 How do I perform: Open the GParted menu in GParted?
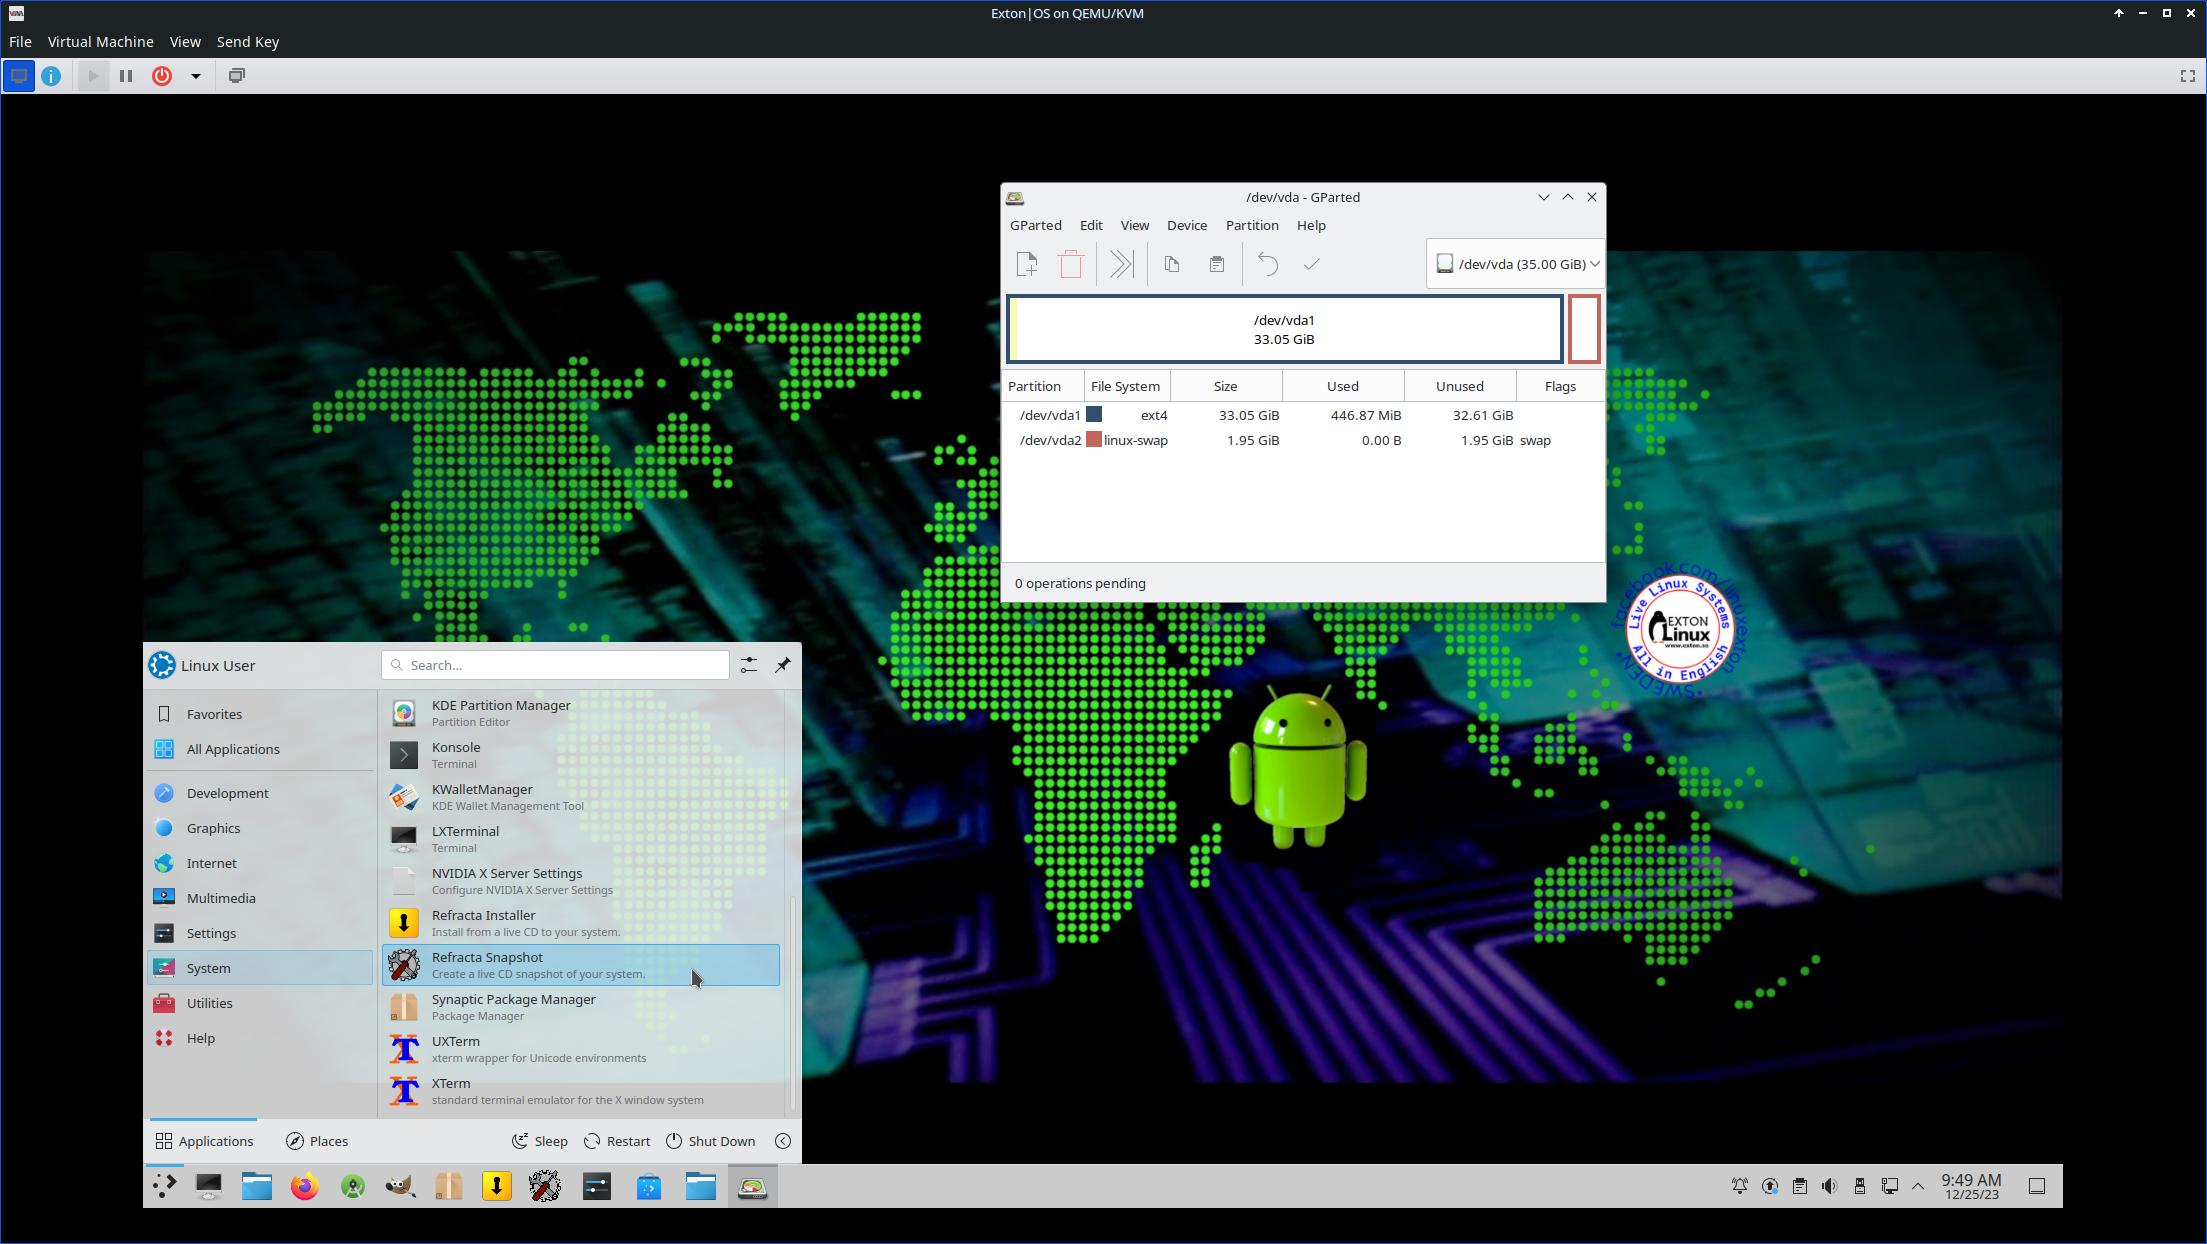point(1035,225)
